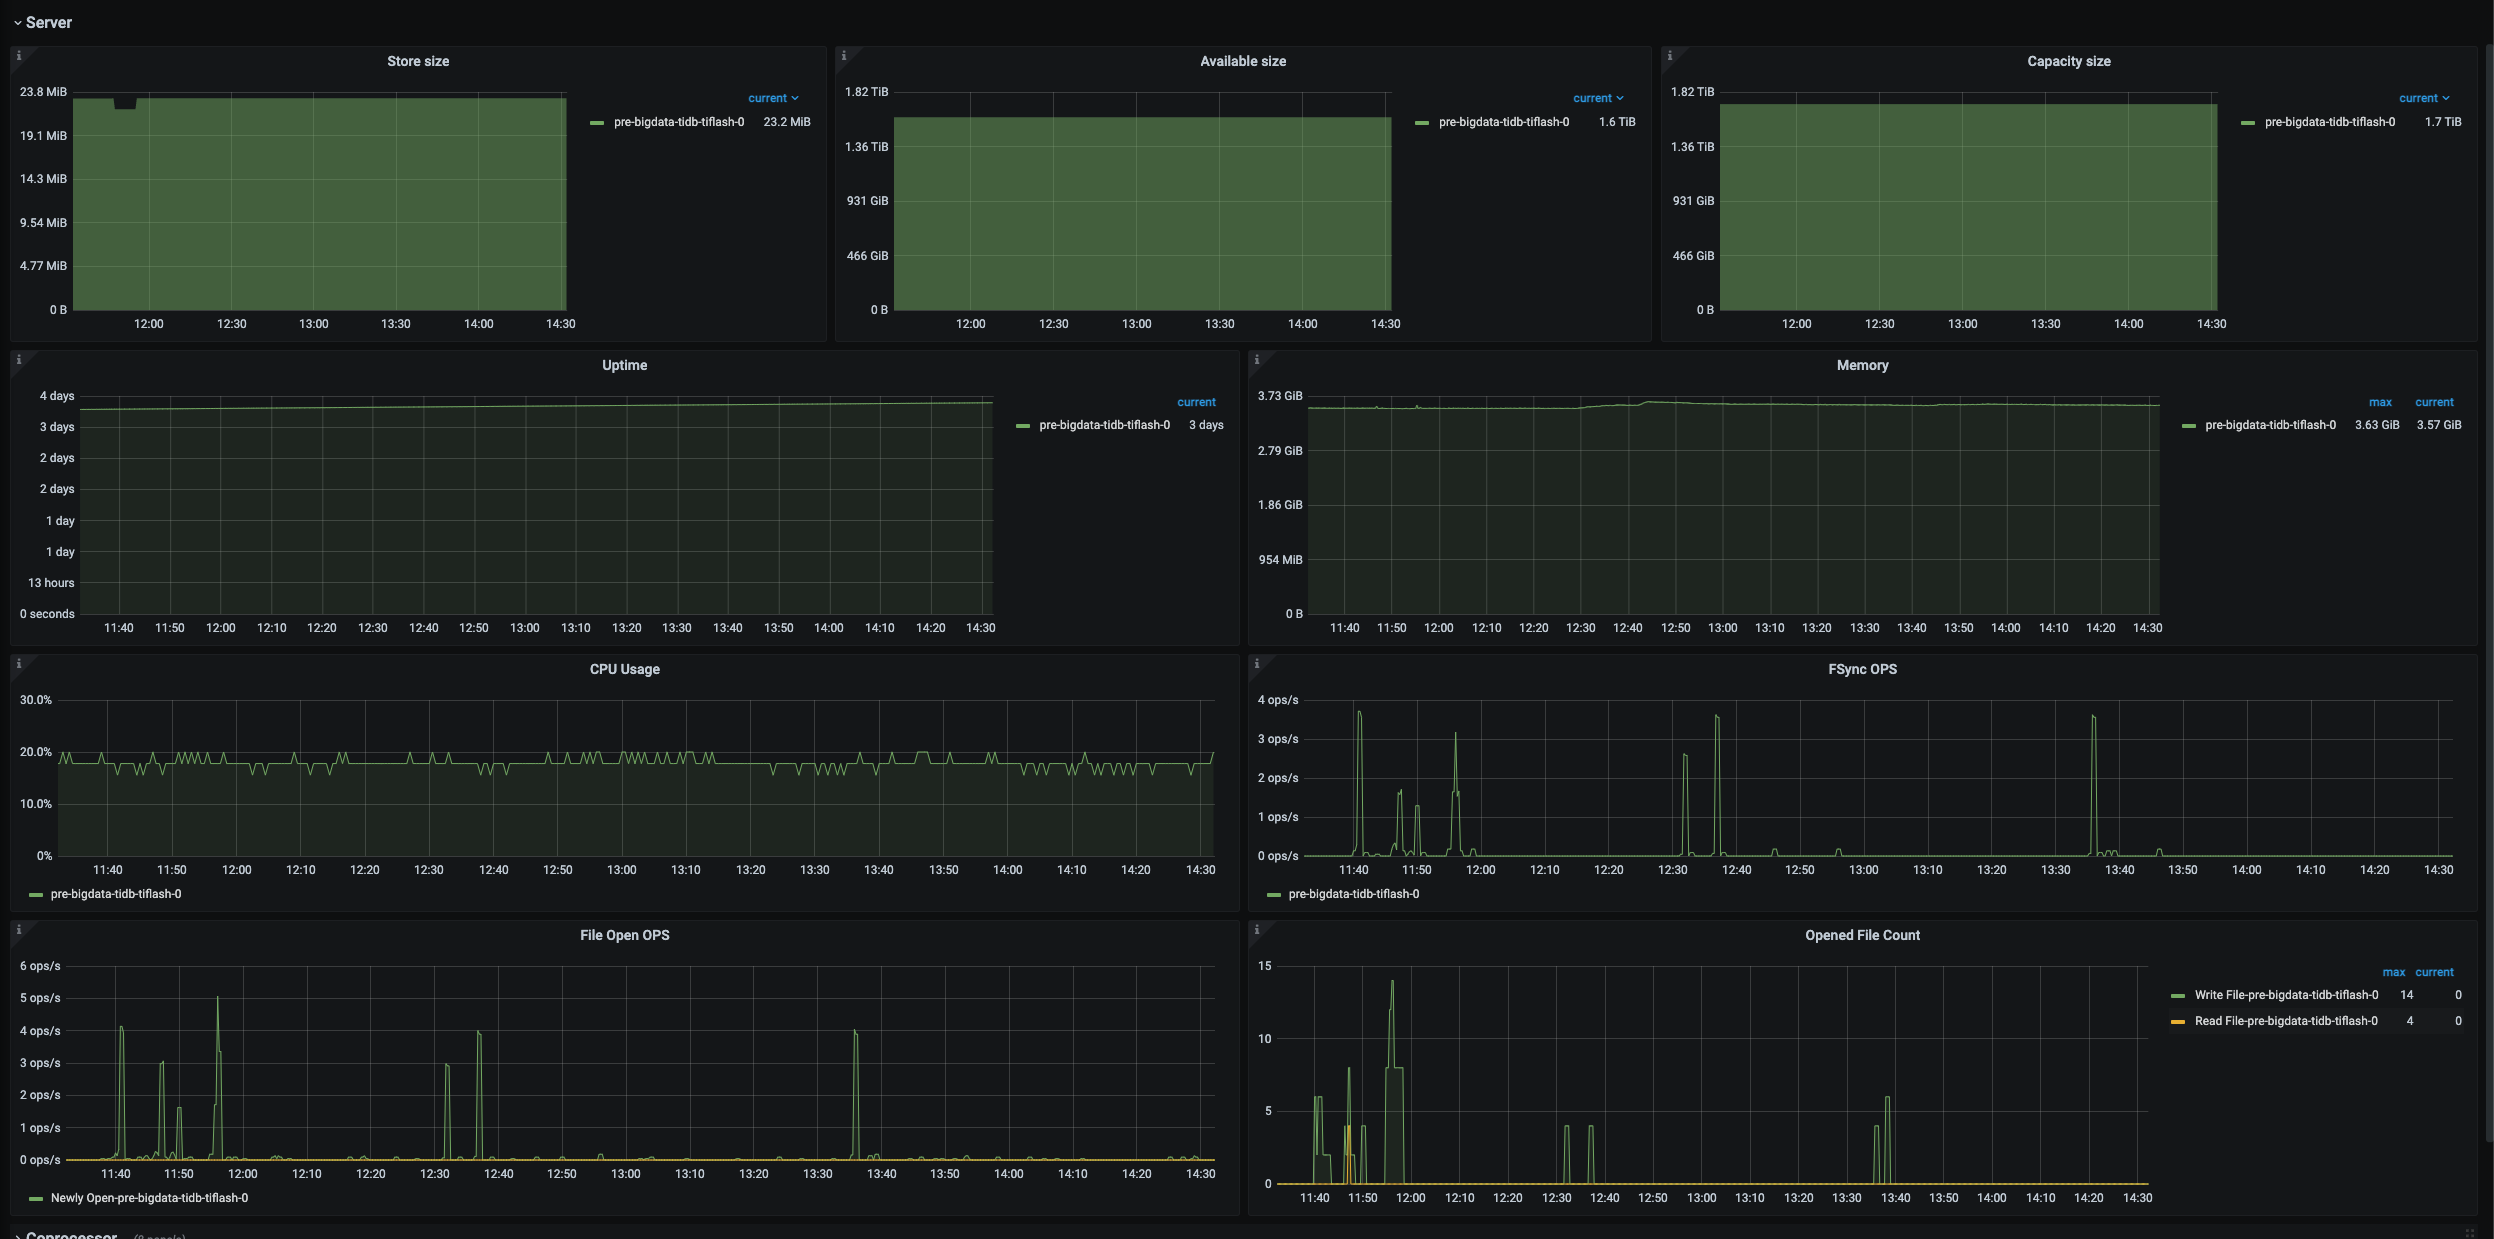The width and height of the screenshot is (2494, 1239).
Task: Collapse the Server row chevron
Action: click(17, 23)
